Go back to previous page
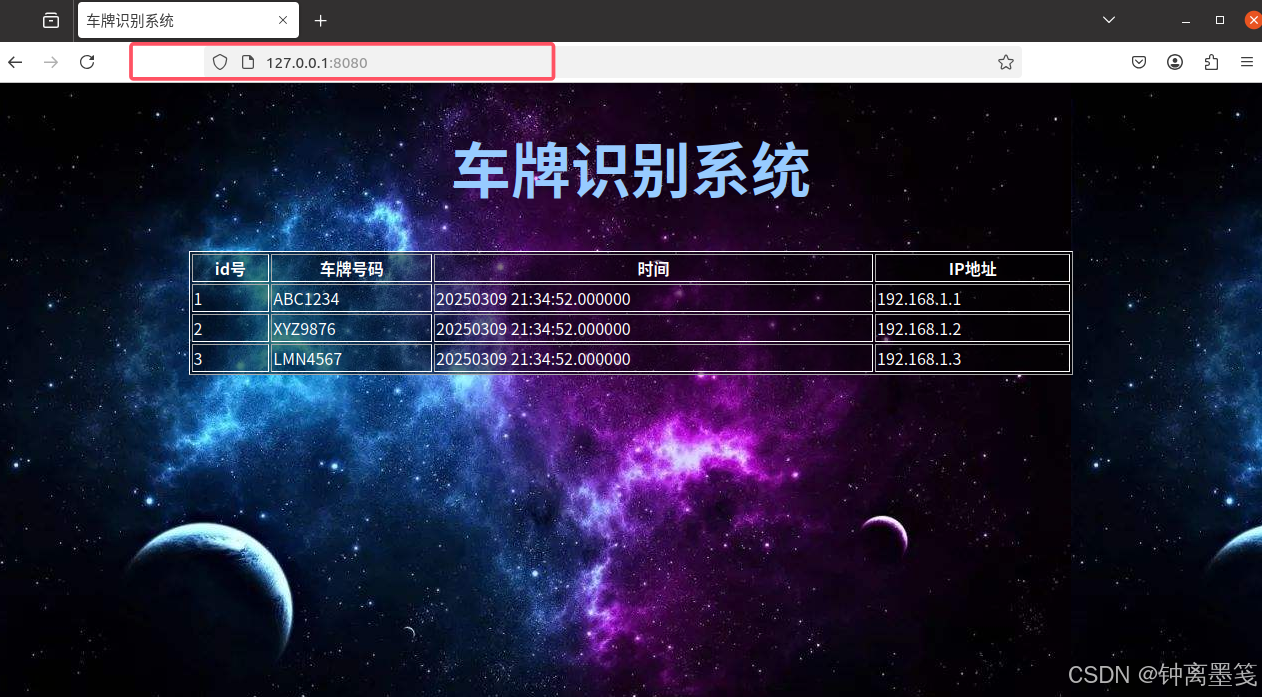 pyautogui.click(x=15, y=62)
